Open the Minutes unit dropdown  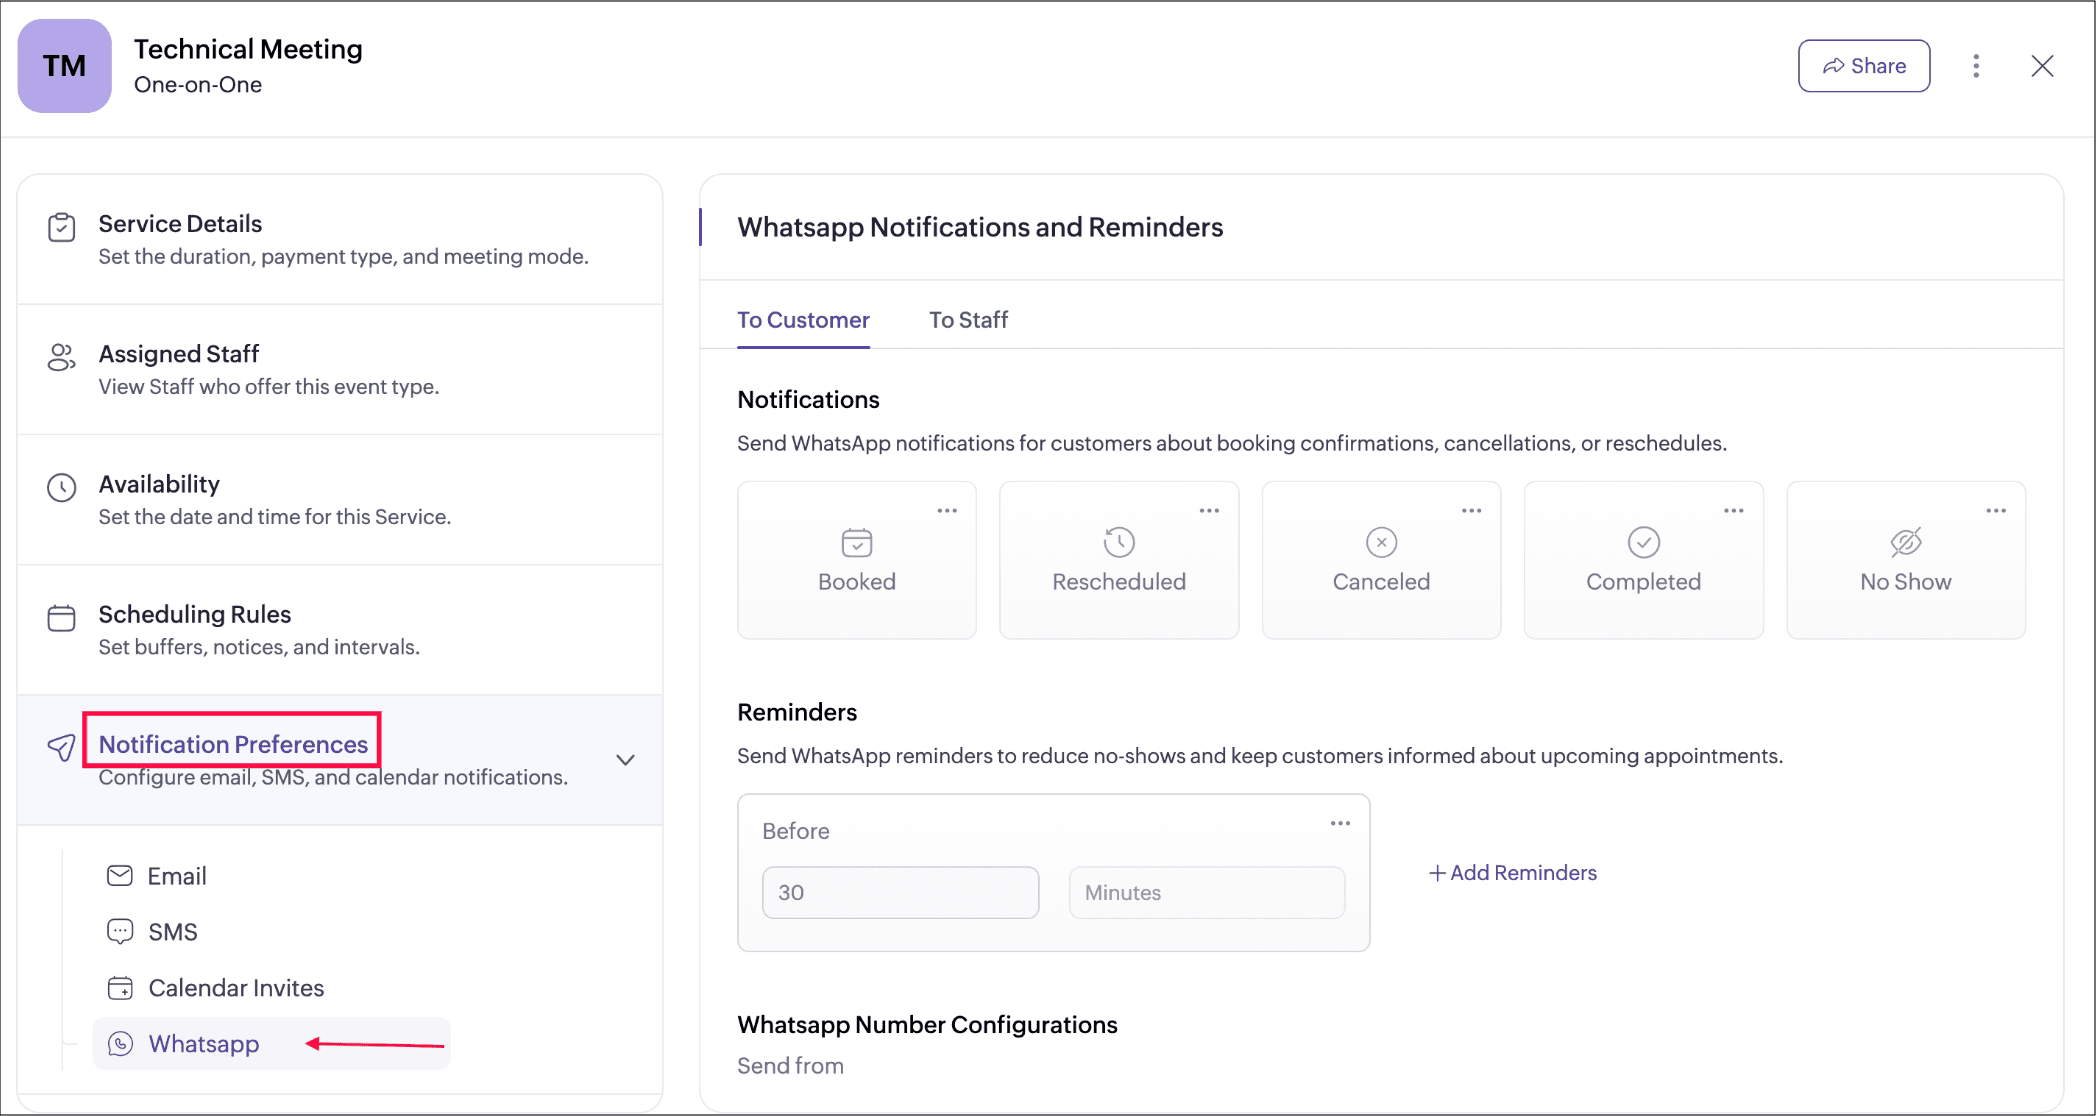coord(1206,892)
